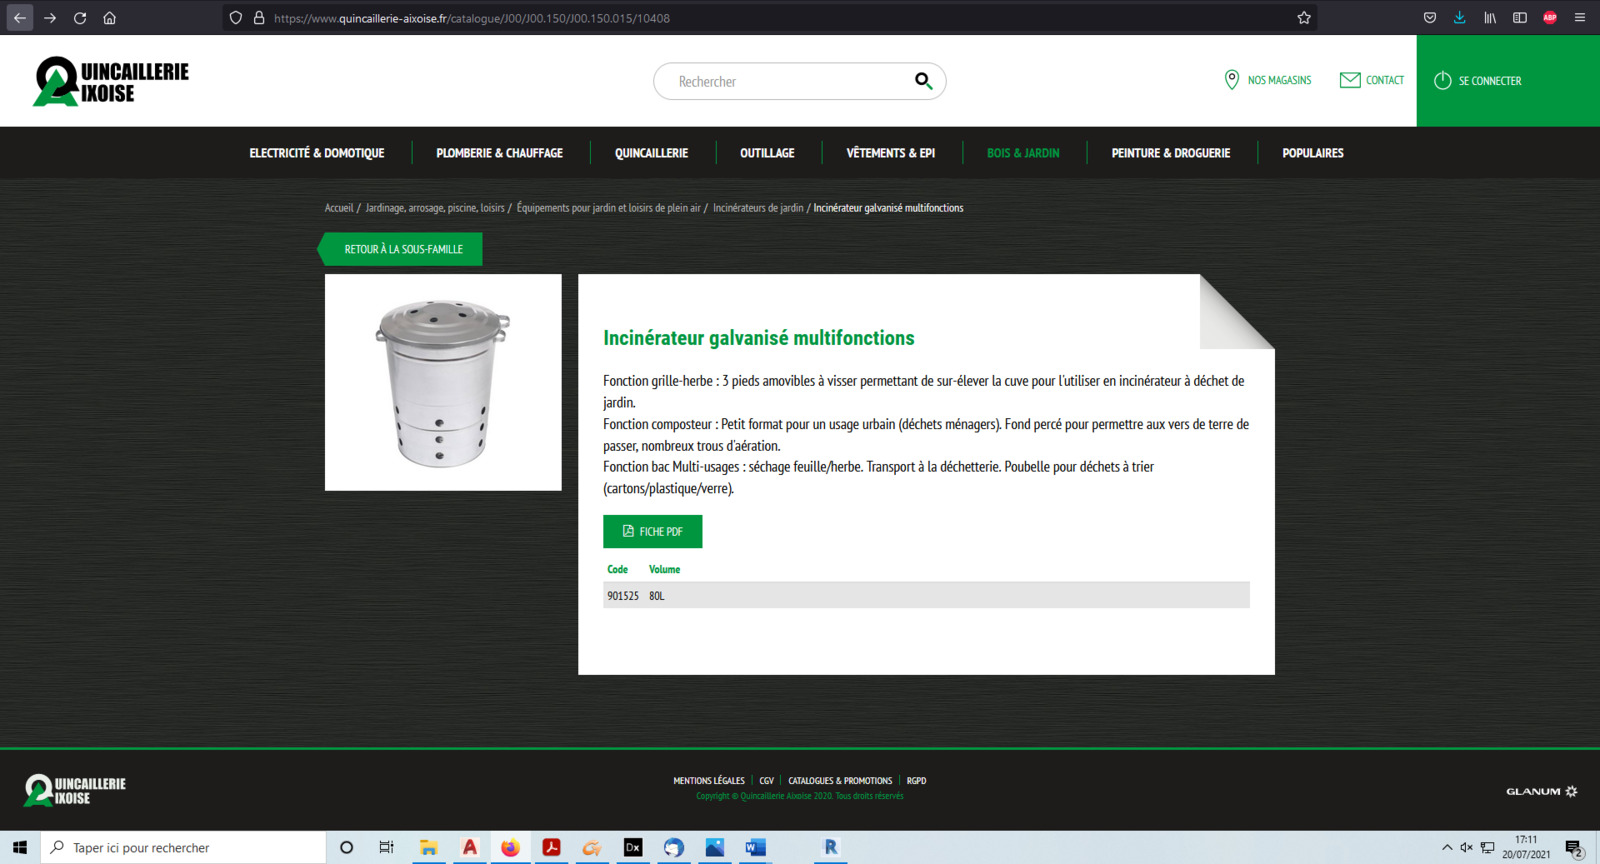1600x864 pixels.
Task: Open the Adblock Plus extension
Action: [x=1550, y=18]
